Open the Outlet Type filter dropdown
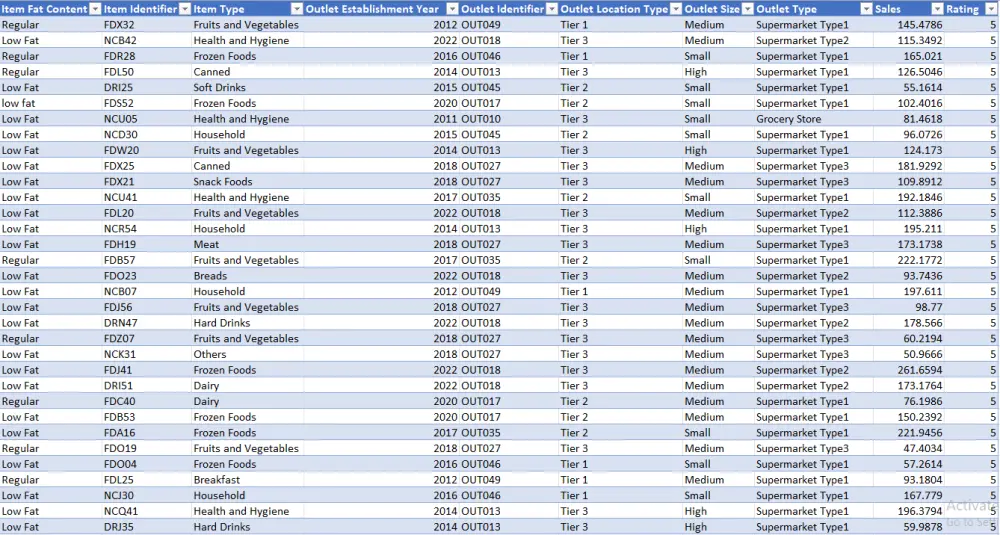 (x=866, y=9)
